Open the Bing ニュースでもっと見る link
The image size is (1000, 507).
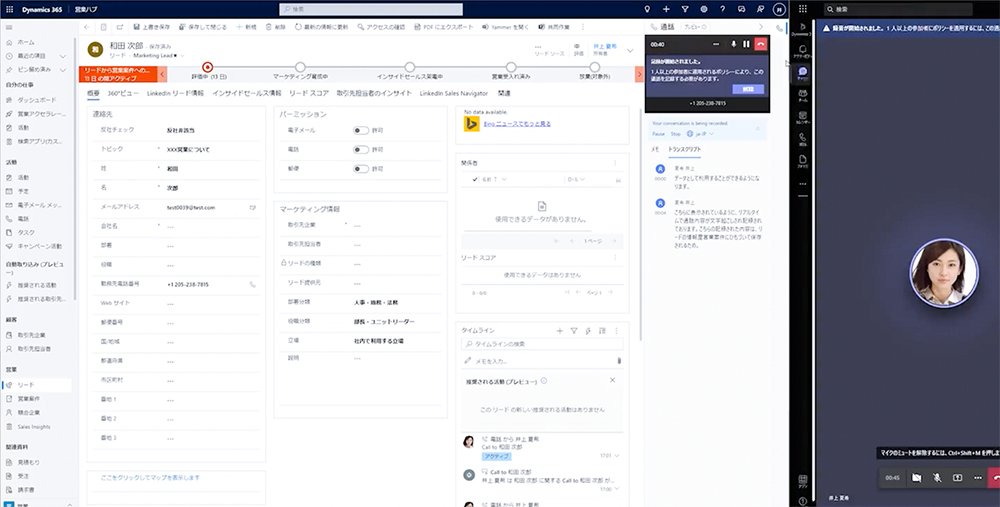[x=517, y=124]
